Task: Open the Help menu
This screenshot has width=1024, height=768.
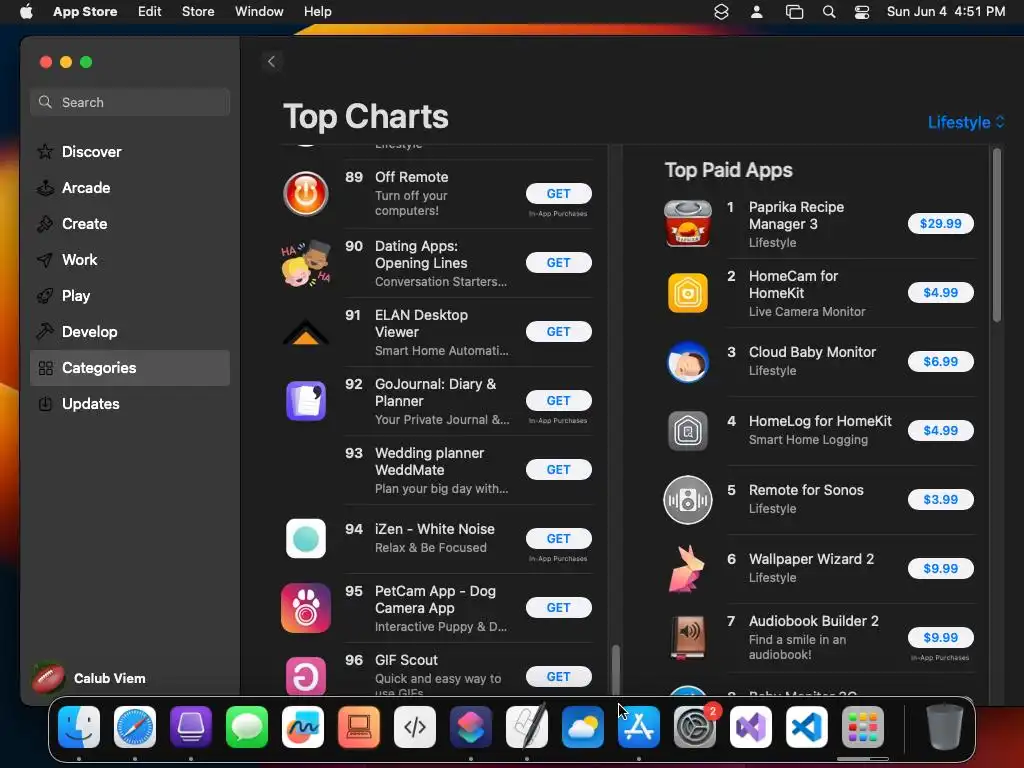Action: click(x=317, y=12)
